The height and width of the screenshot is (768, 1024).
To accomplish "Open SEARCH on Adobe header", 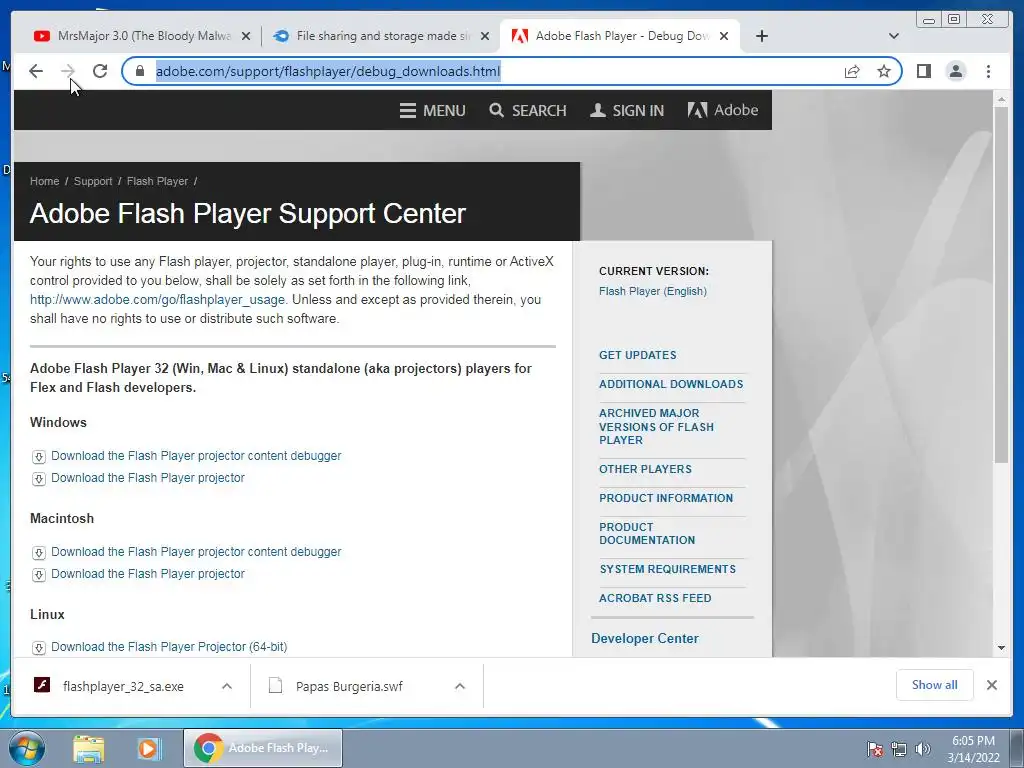I will pyautogui.click(x=528, y=110).
